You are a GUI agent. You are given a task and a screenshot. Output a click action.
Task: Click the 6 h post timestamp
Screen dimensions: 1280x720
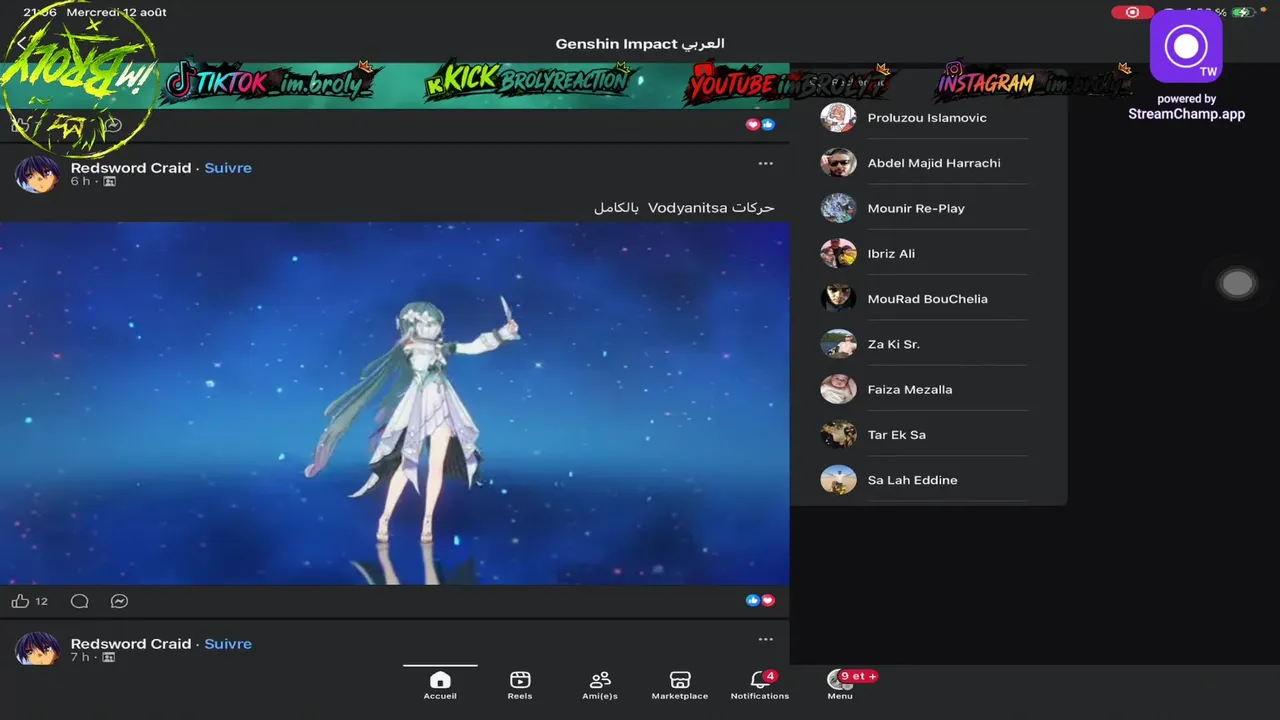[x=80, y=181]
